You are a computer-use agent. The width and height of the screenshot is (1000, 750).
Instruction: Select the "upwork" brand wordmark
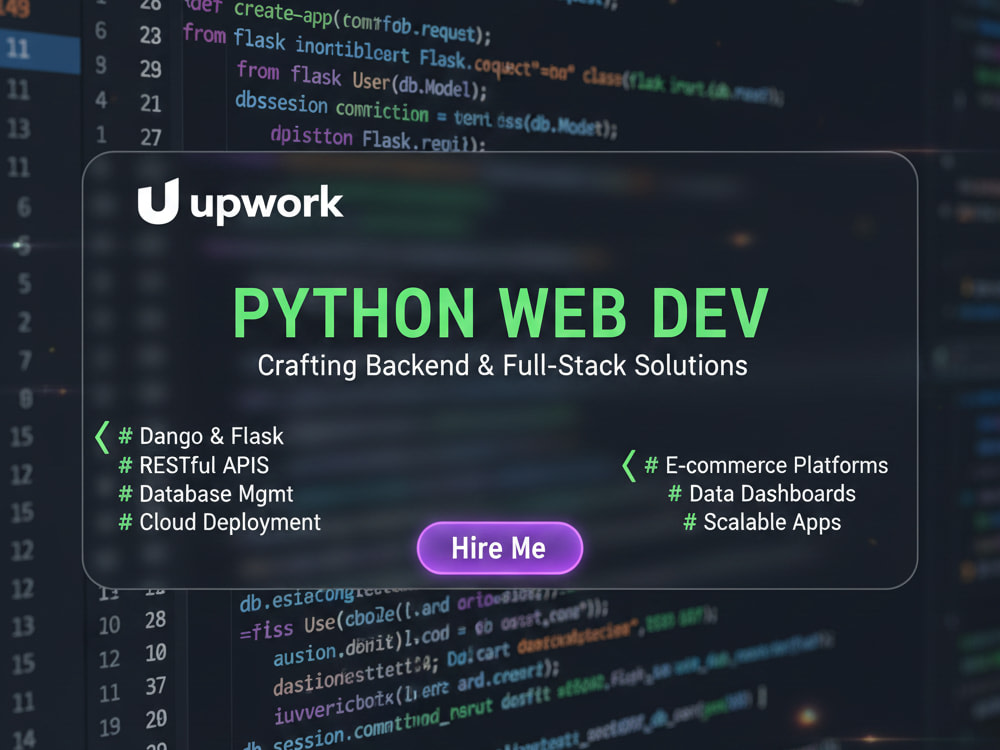click(x=267, y=204)
